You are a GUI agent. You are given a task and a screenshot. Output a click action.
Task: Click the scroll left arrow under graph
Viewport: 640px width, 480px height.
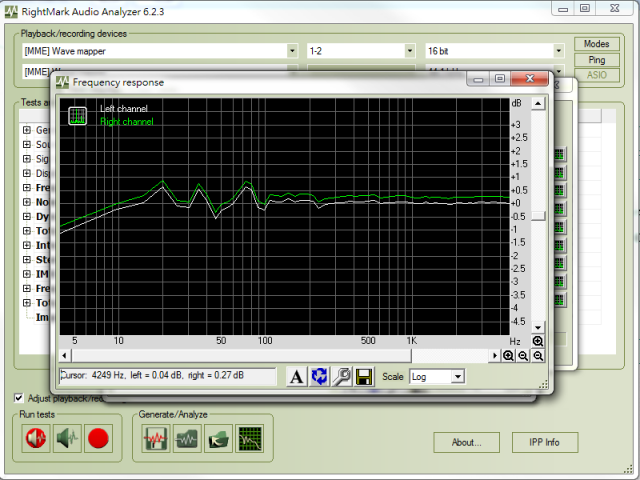pos(64,356)
